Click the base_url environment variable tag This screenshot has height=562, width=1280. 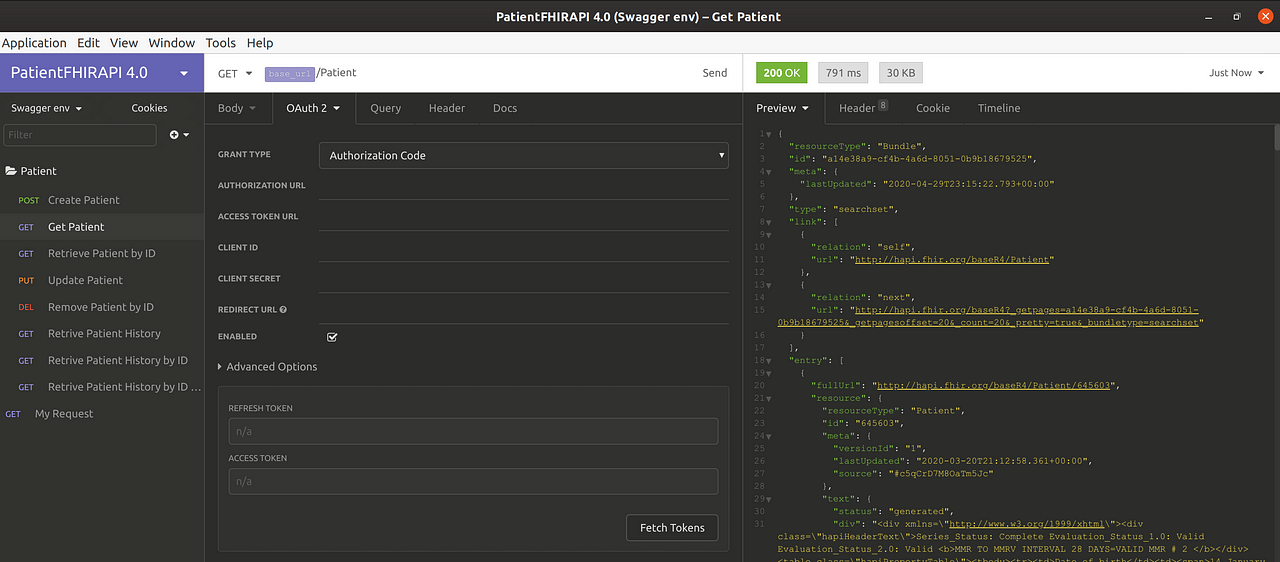(290, 74)
